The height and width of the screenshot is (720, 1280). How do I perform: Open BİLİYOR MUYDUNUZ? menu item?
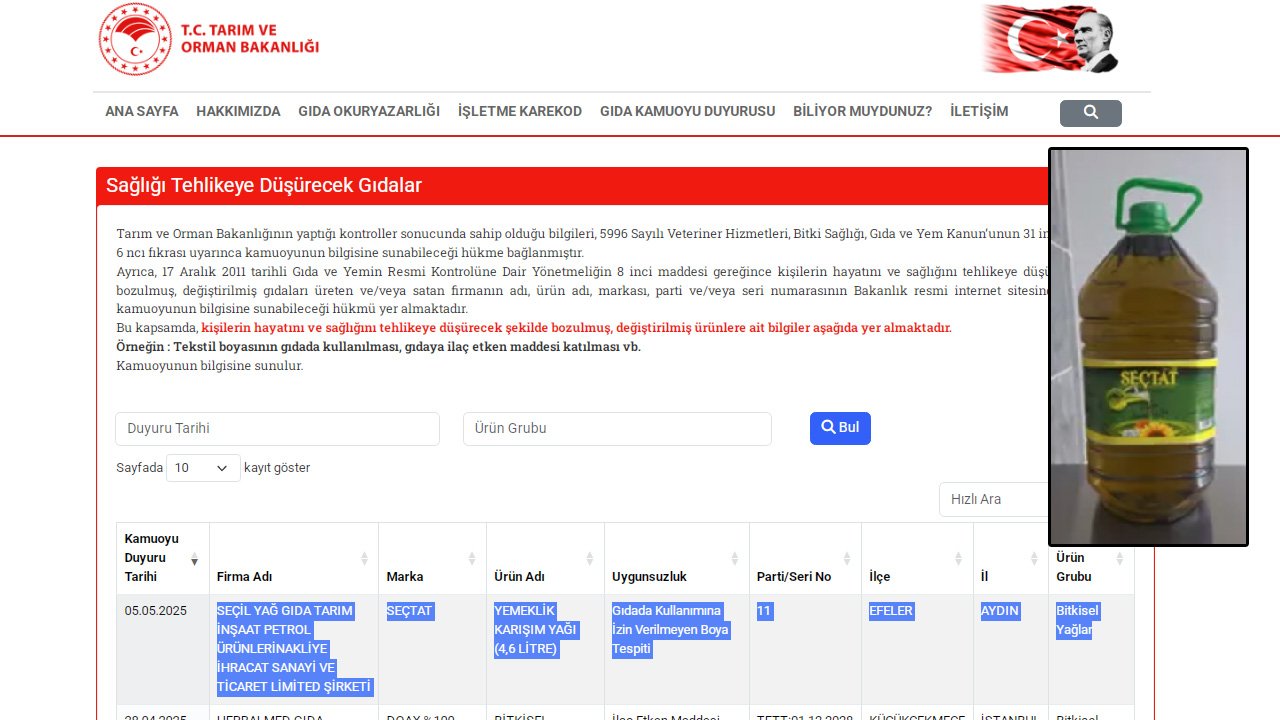[x=862, y=111]
